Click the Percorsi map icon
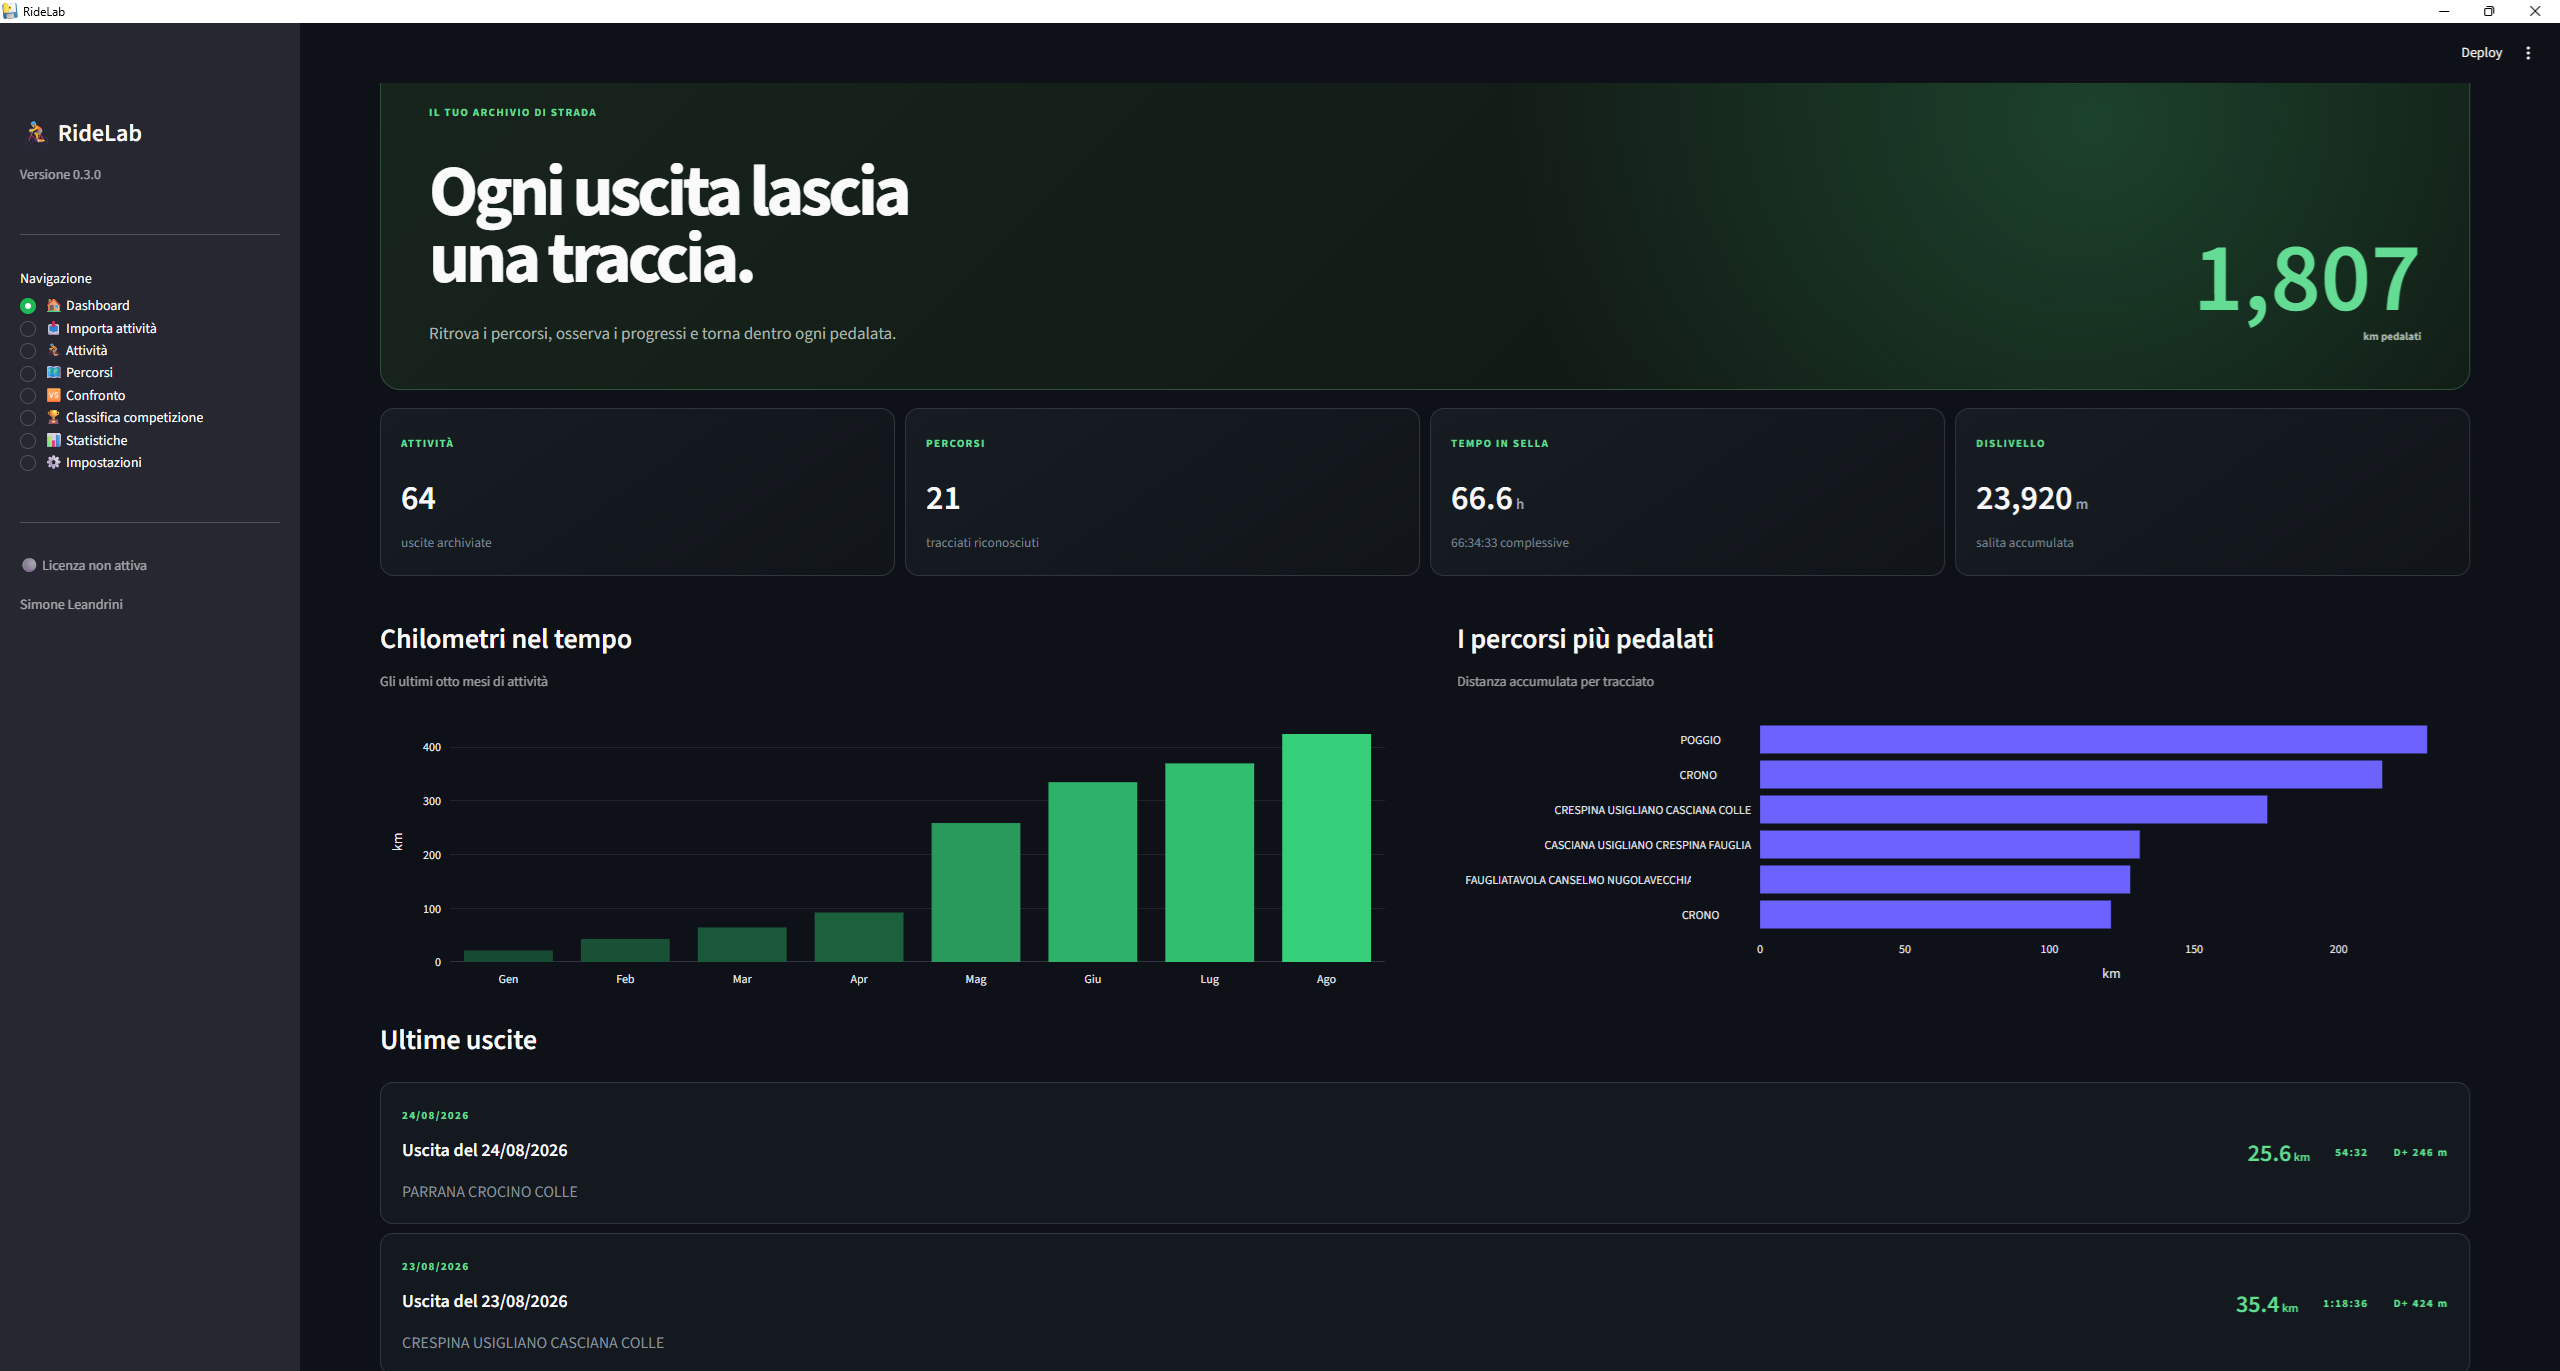This screenshot has width=2560, height=1371. 54,373
